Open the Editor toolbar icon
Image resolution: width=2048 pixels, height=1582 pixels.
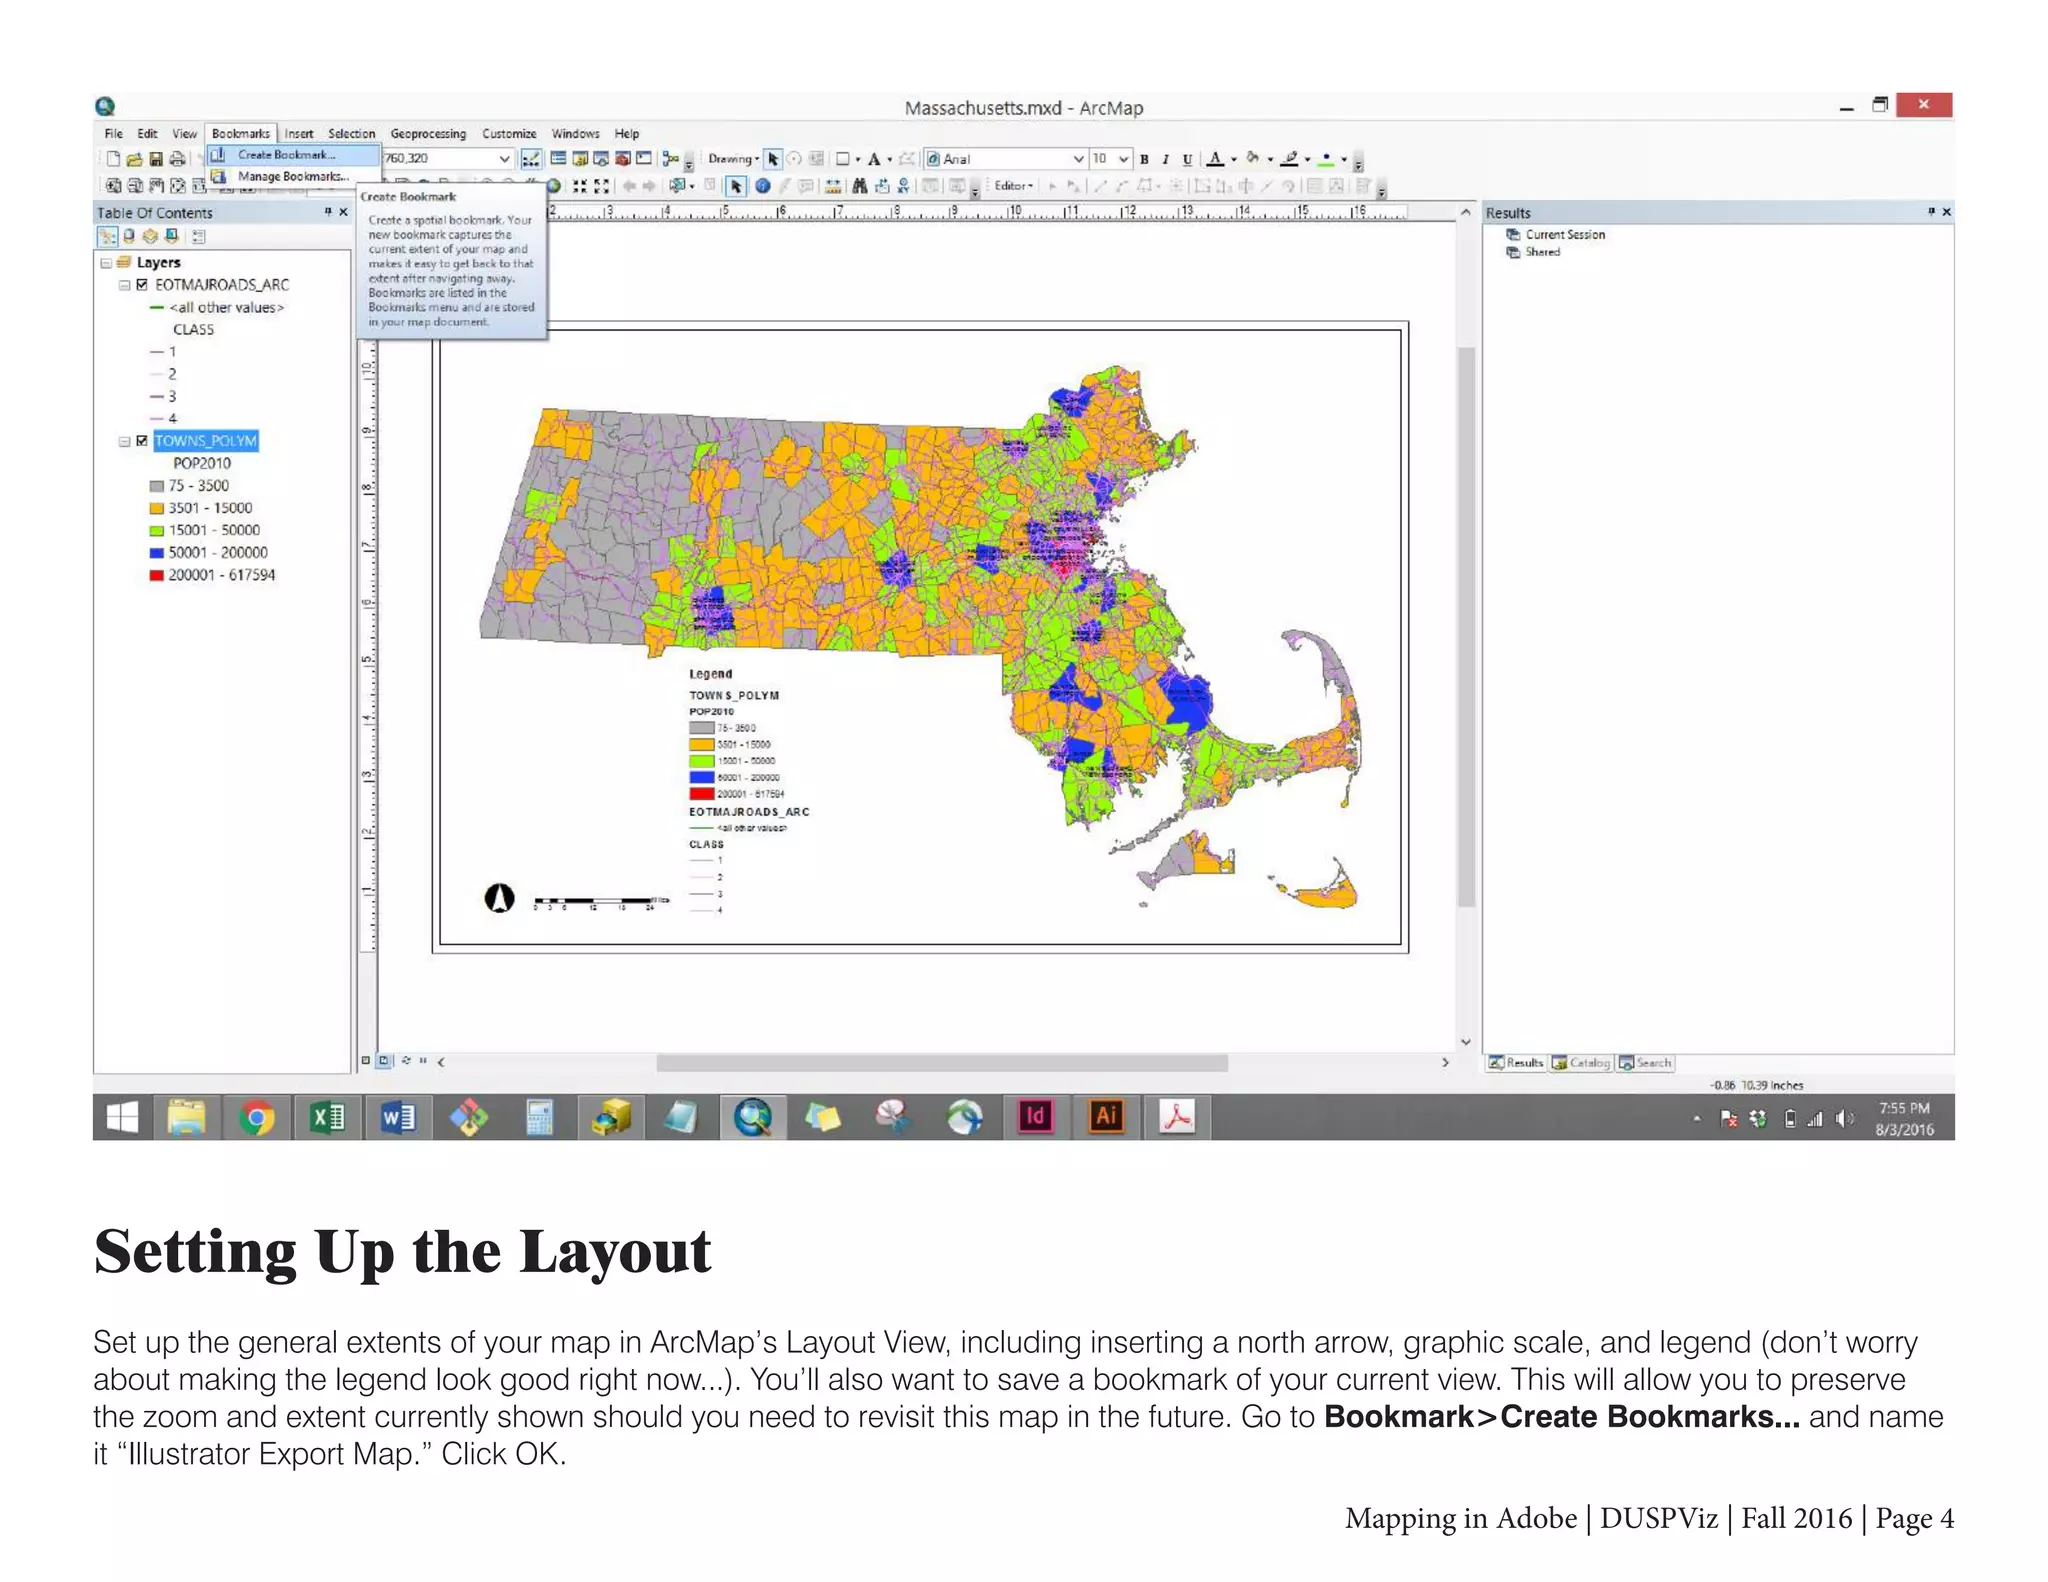531,159
